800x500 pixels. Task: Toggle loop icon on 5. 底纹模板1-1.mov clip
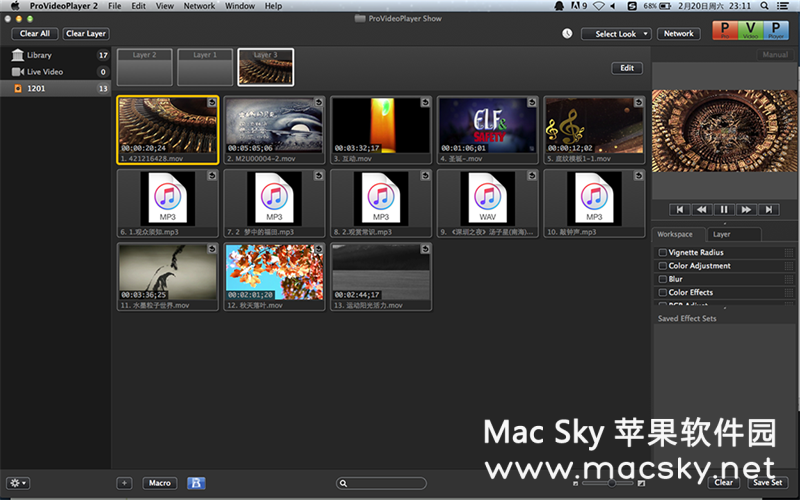pyautogui.click(x=638, y=103)
